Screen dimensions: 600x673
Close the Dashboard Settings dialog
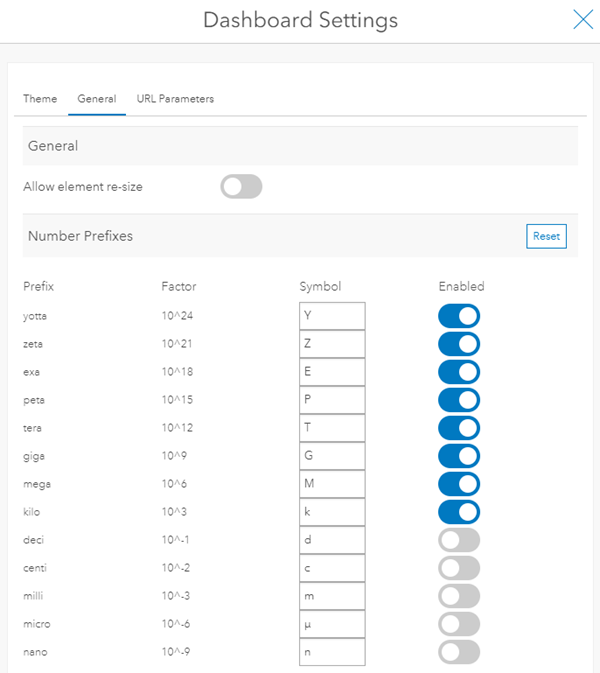pyautogui.click(x=582, y=20)
